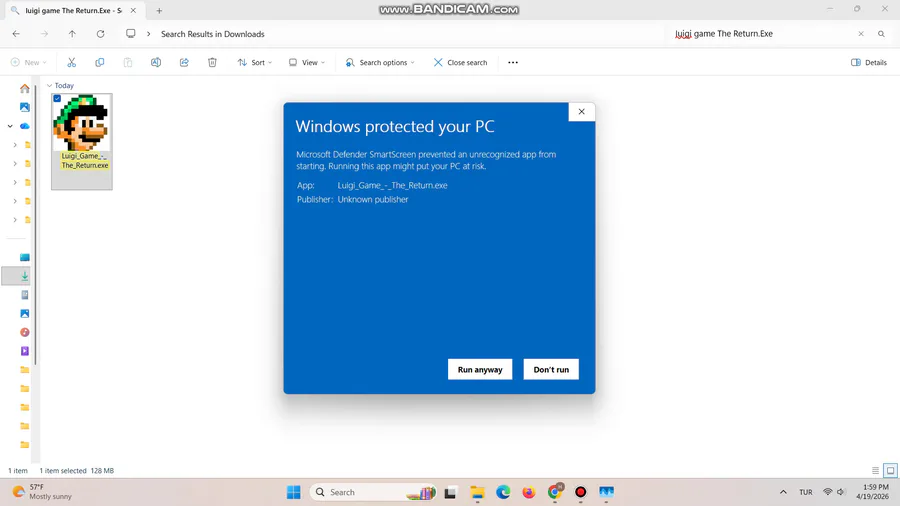The image size is (900, 506).
Task: Open Desktop in the navigation pane
Action: point(25,258)
